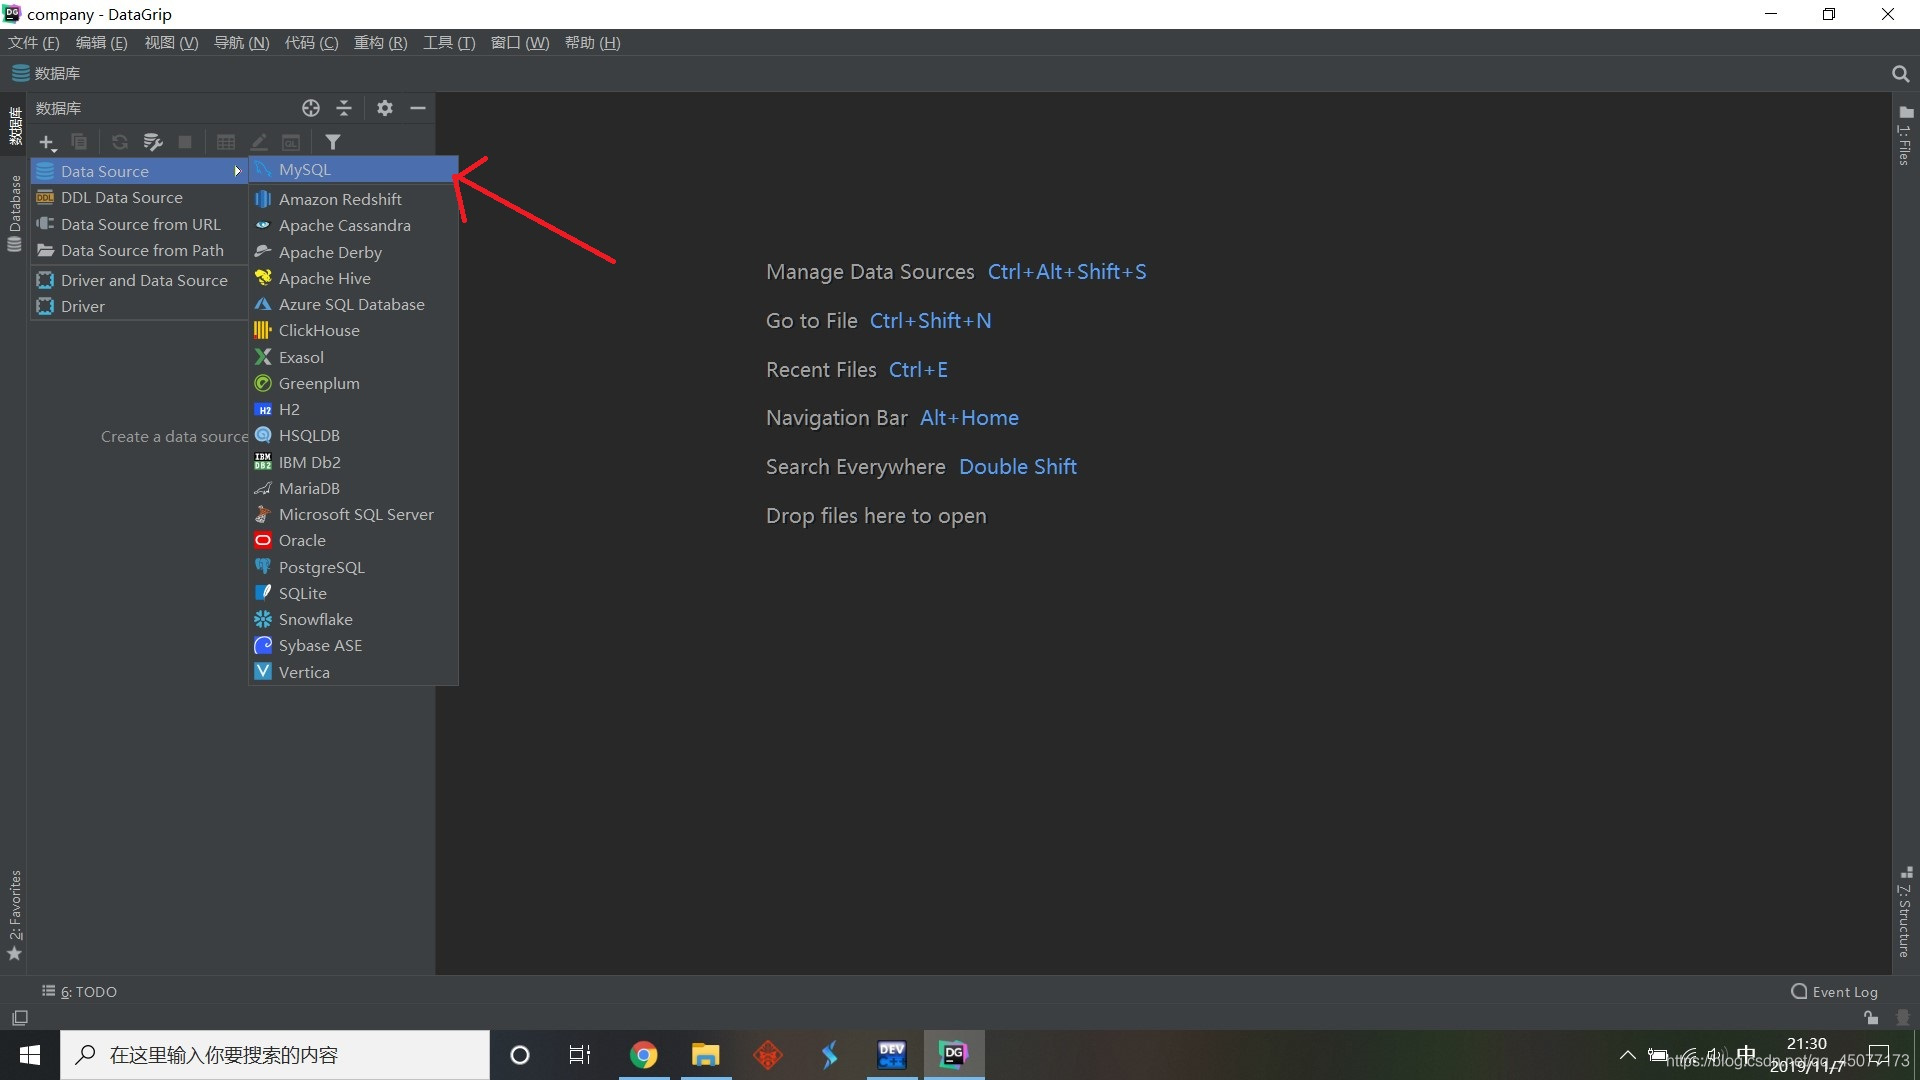Viewport: 1920px width, 1080px height.
Task: Toggle the Structure sidebar panel
Action: [1904, 914]
